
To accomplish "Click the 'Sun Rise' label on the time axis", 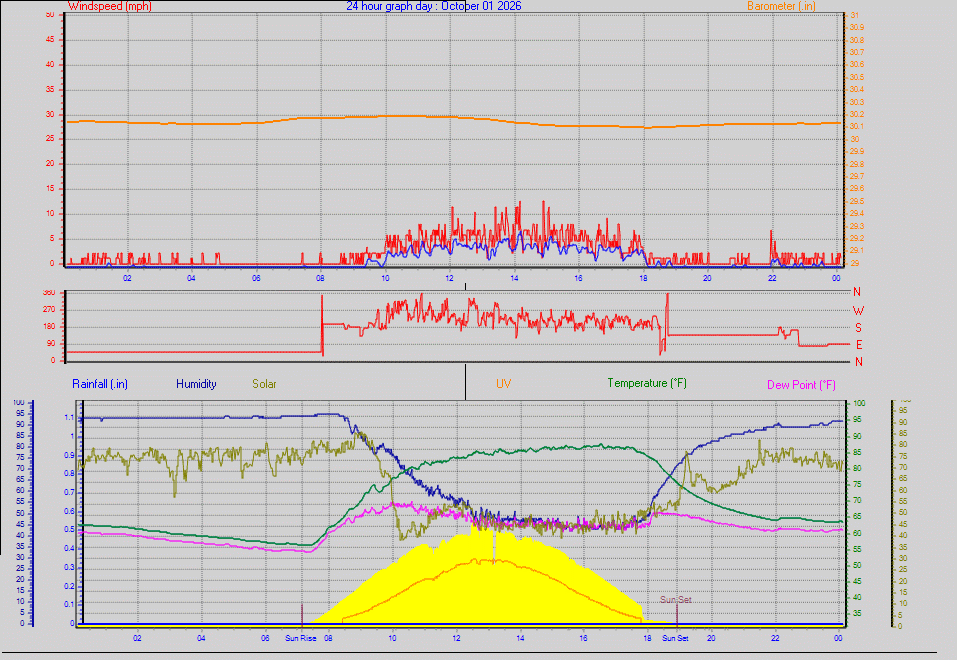I will click(x=301, y=638).
